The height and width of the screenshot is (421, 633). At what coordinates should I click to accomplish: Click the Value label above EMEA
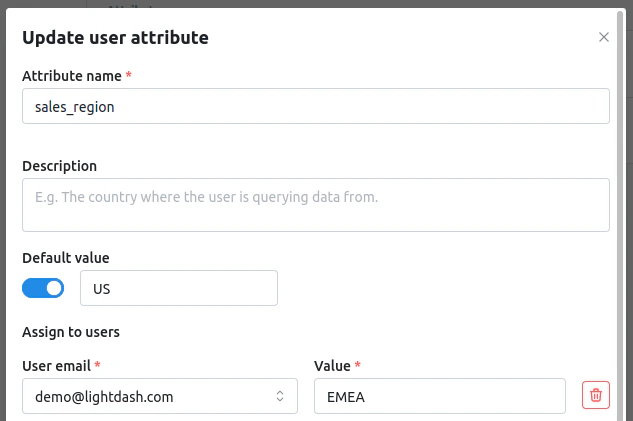(x=331, y=366)
